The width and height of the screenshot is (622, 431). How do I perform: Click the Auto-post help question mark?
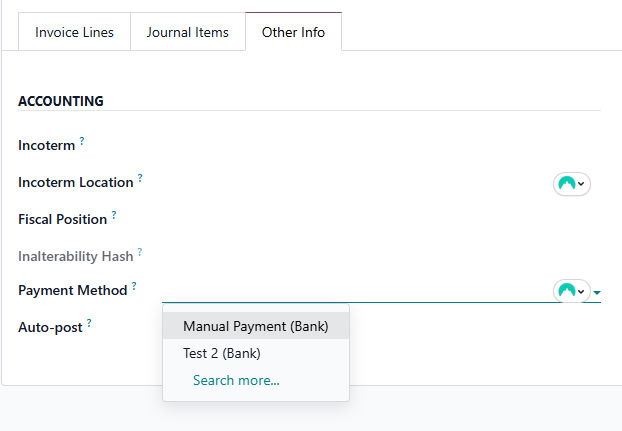[89, 323]
